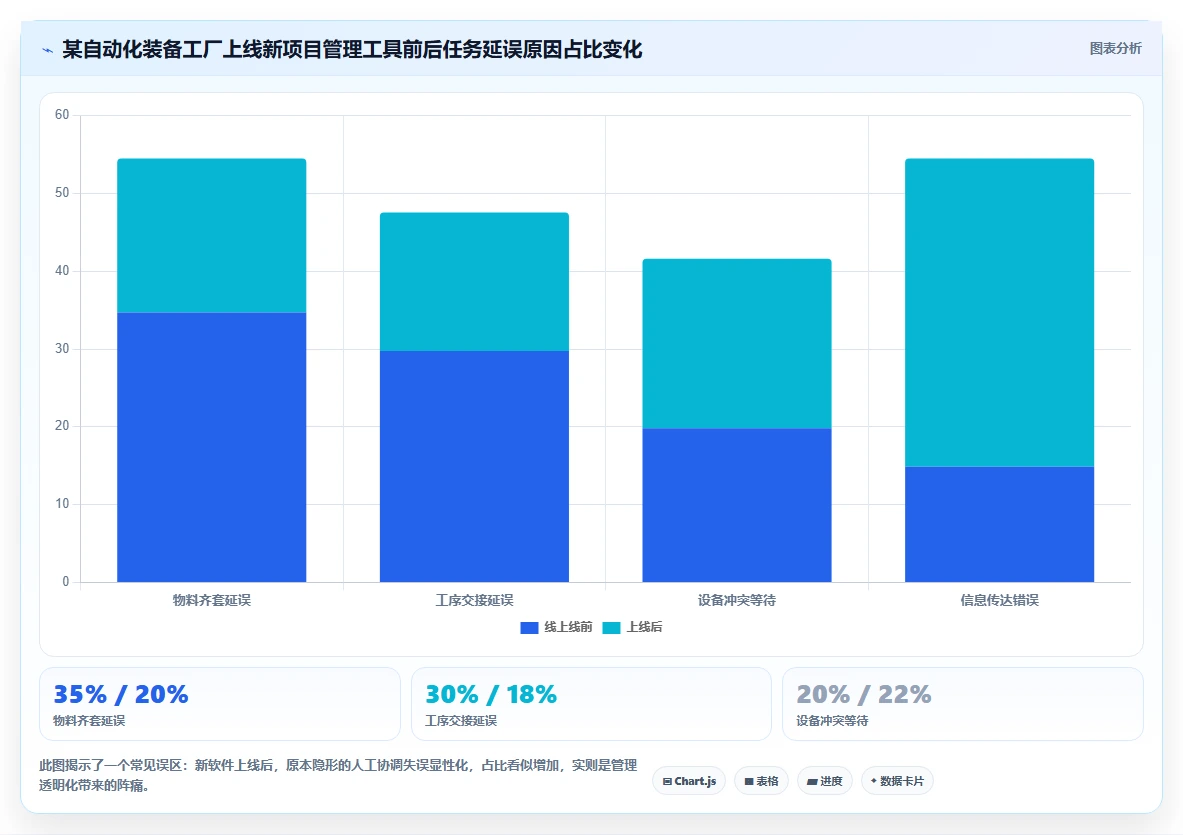Click the 工序交接延误 caption in the second card
The image size is (1183, 835).
click(461, 721)
